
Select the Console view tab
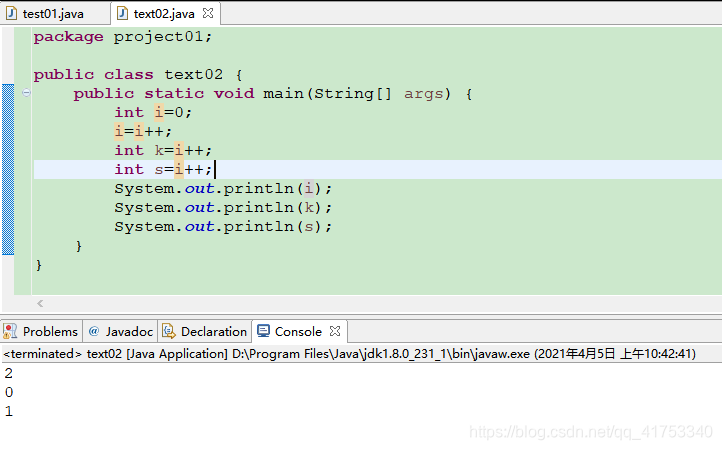point(298,332)
